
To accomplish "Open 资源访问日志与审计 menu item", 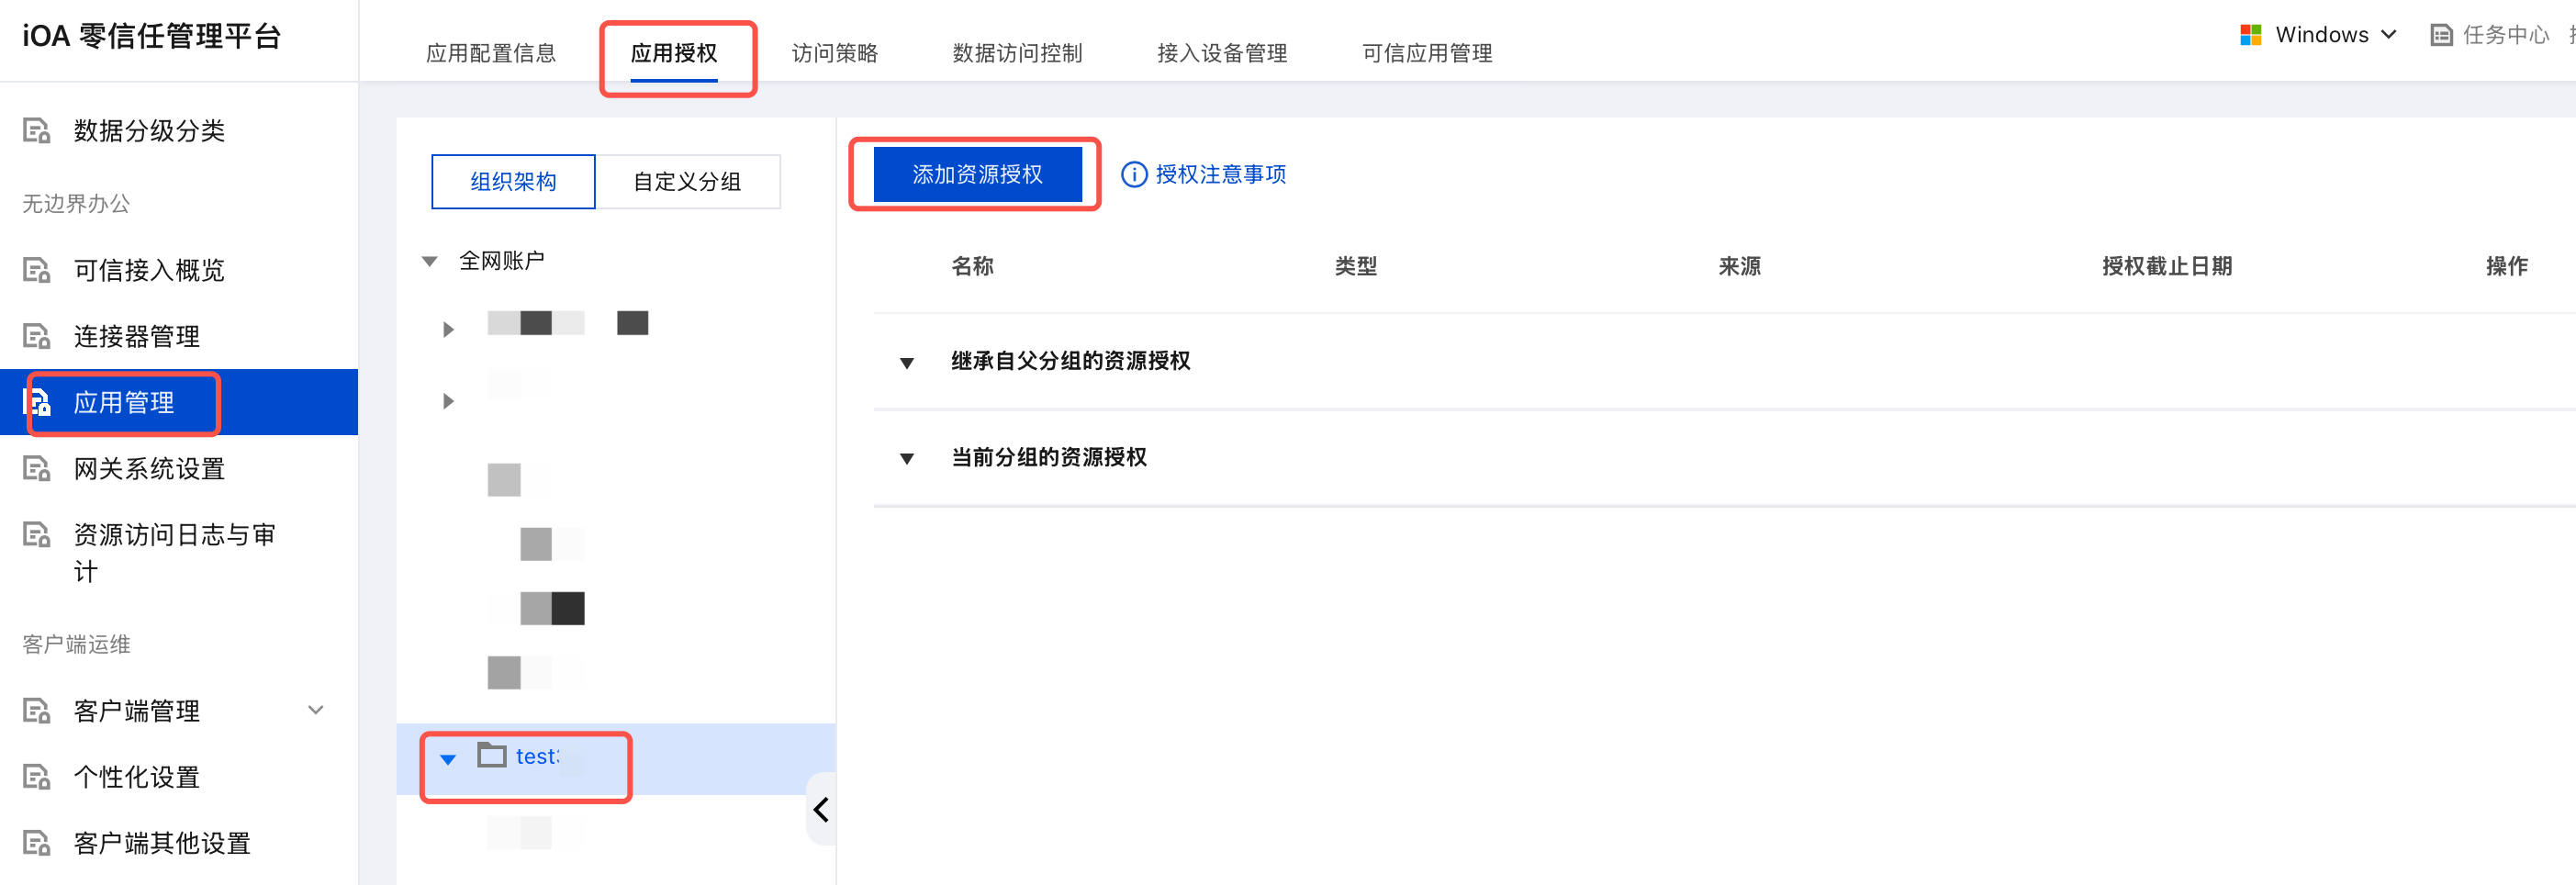I will 175,552.
